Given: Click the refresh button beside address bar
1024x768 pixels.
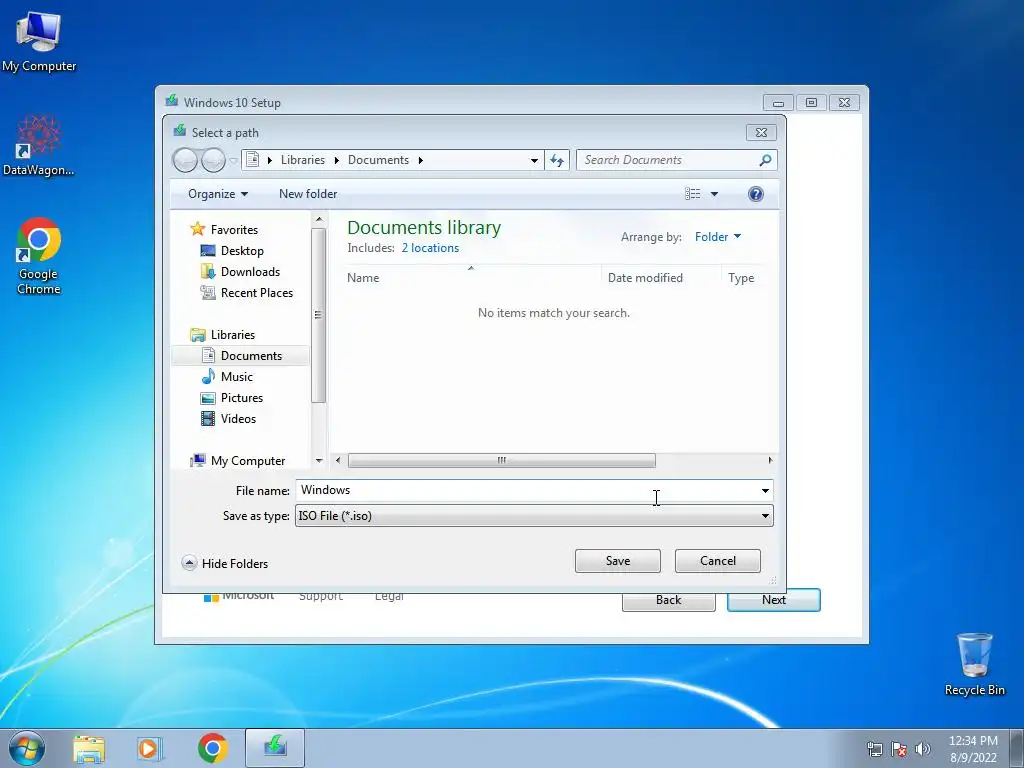Looking at the screenshot, I should [x=557, y=160].
